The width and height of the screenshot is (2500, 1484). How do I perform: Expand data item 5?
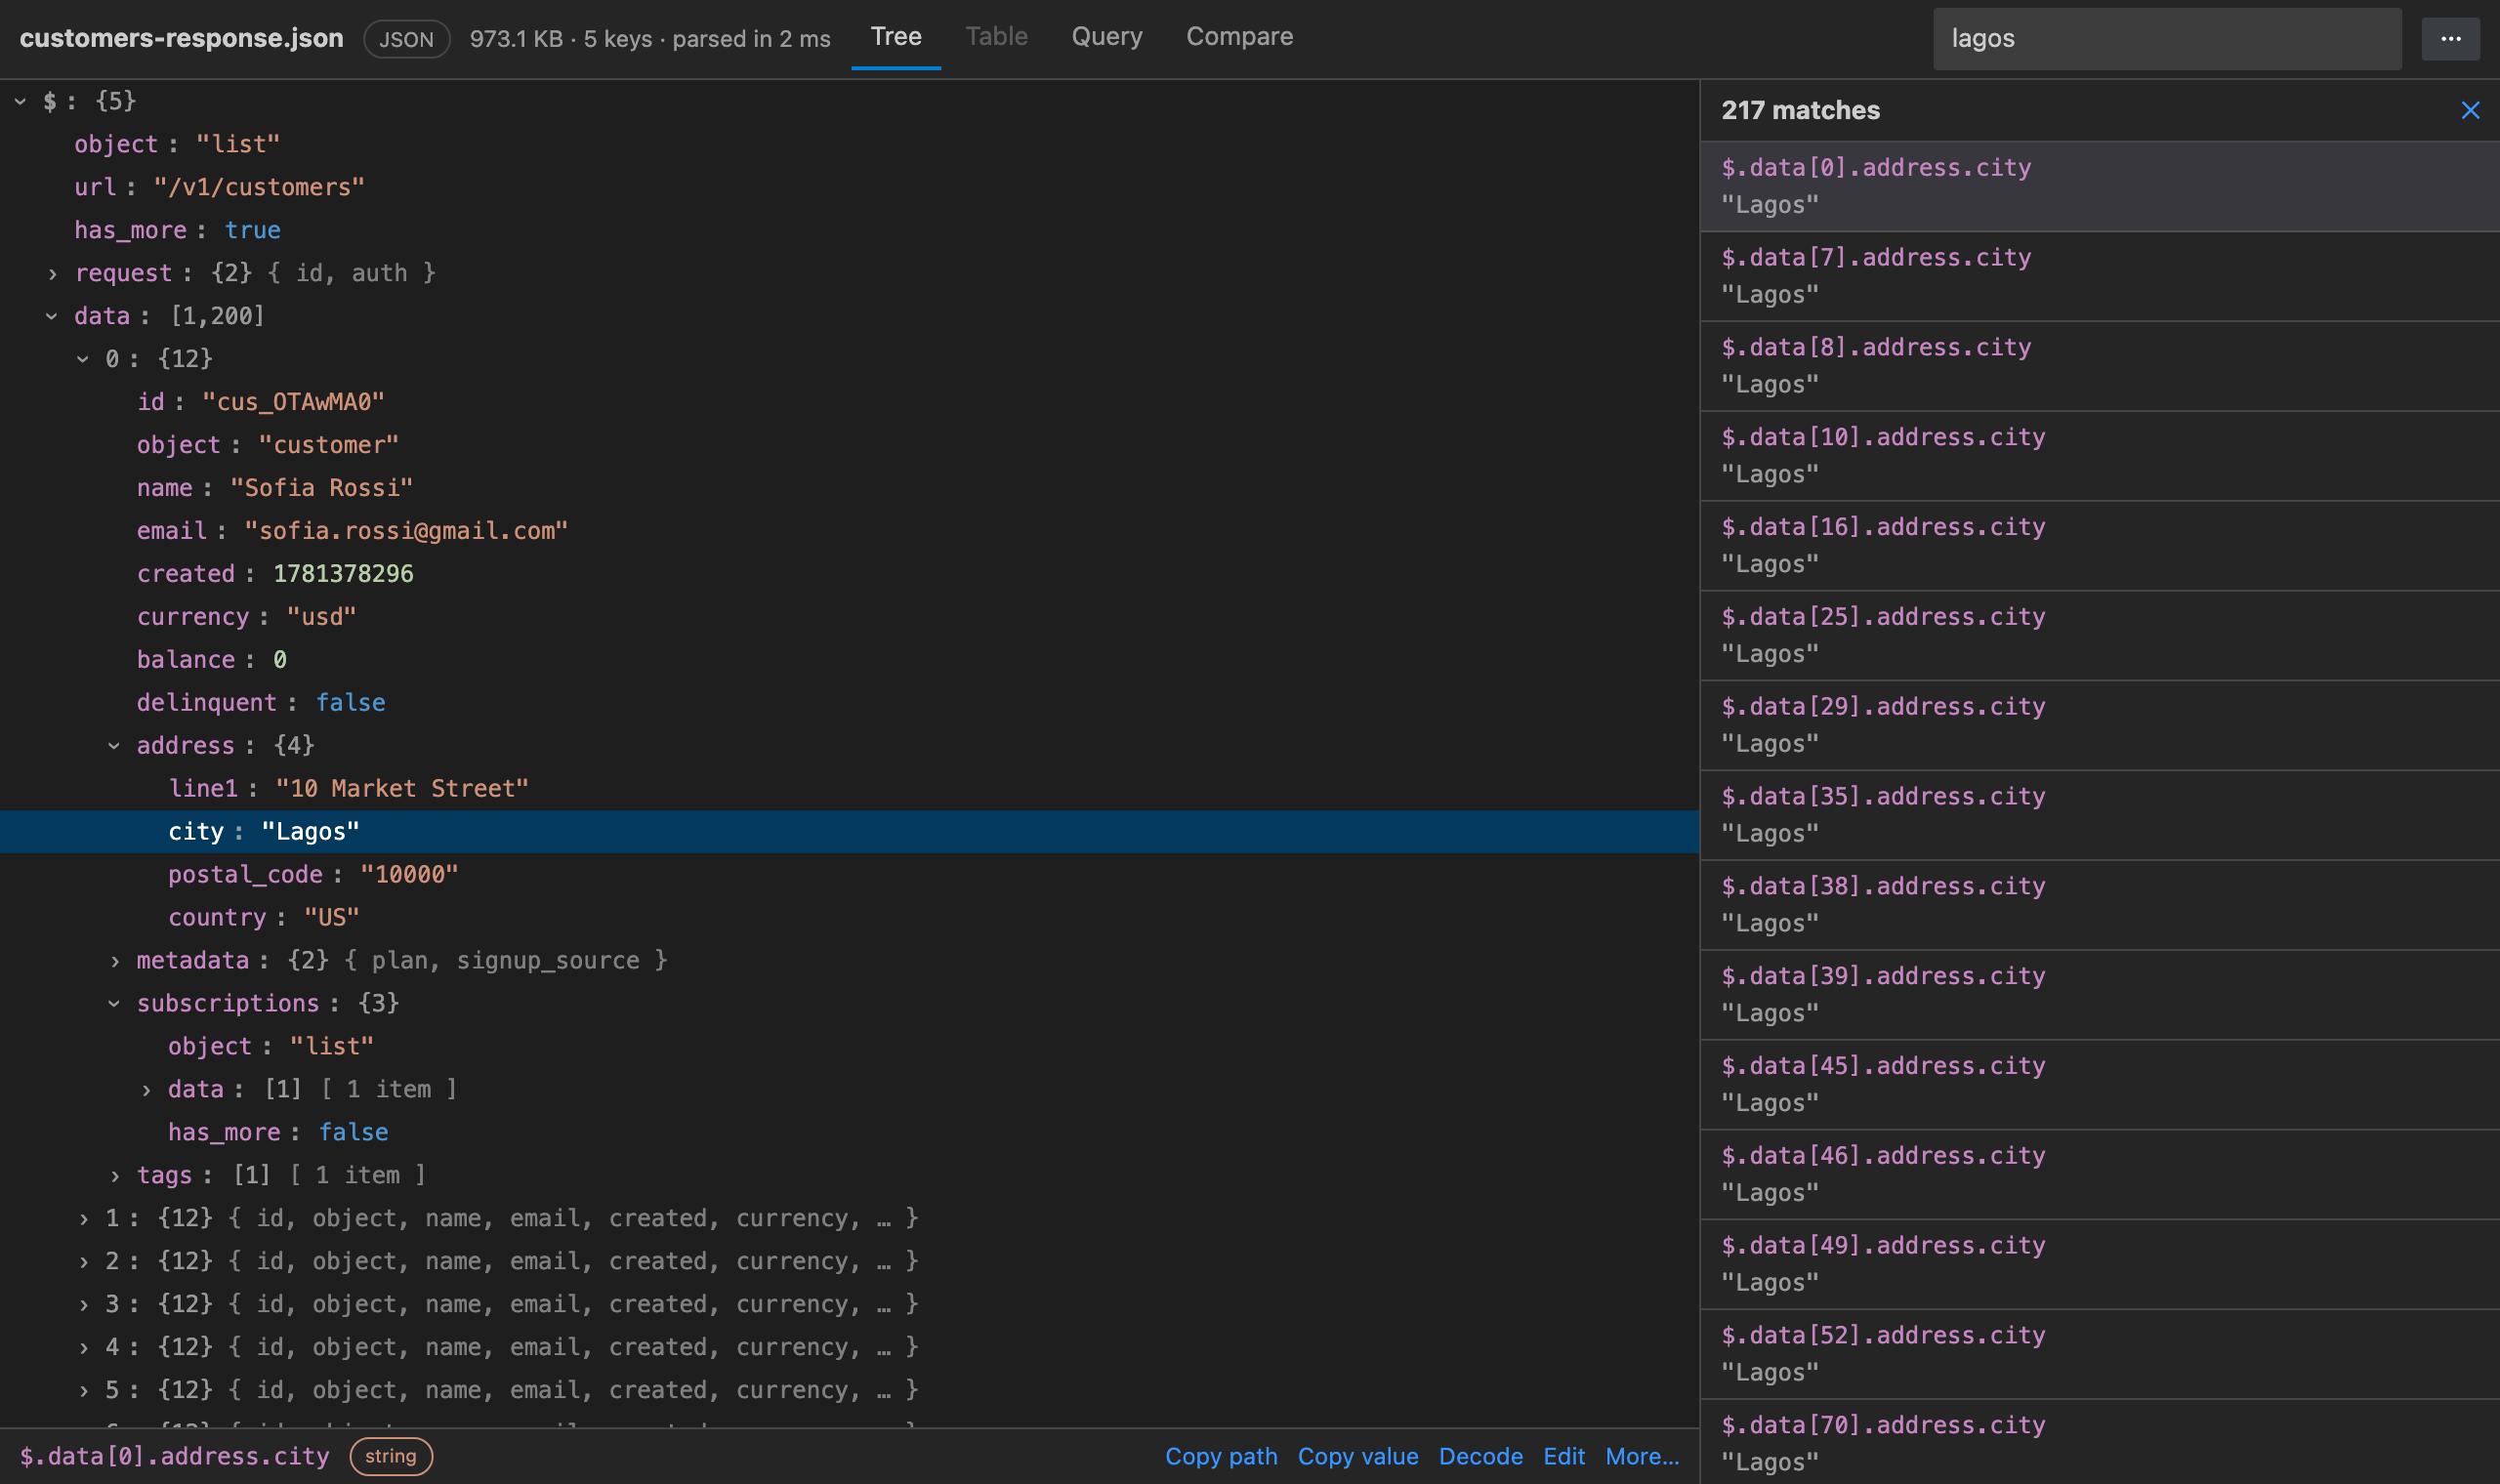coord(83,1391)
